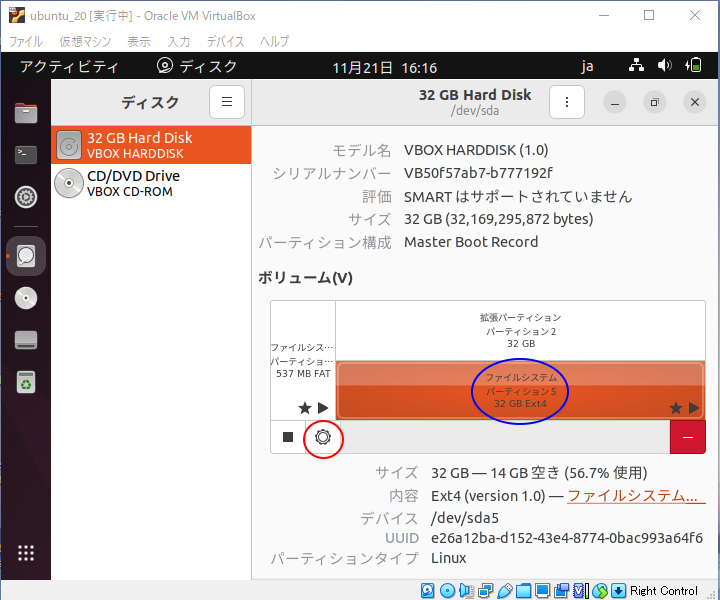Viewport: 720px width, 600px height.
Task: Open the 入力 menu
Action: pos(179,41)
